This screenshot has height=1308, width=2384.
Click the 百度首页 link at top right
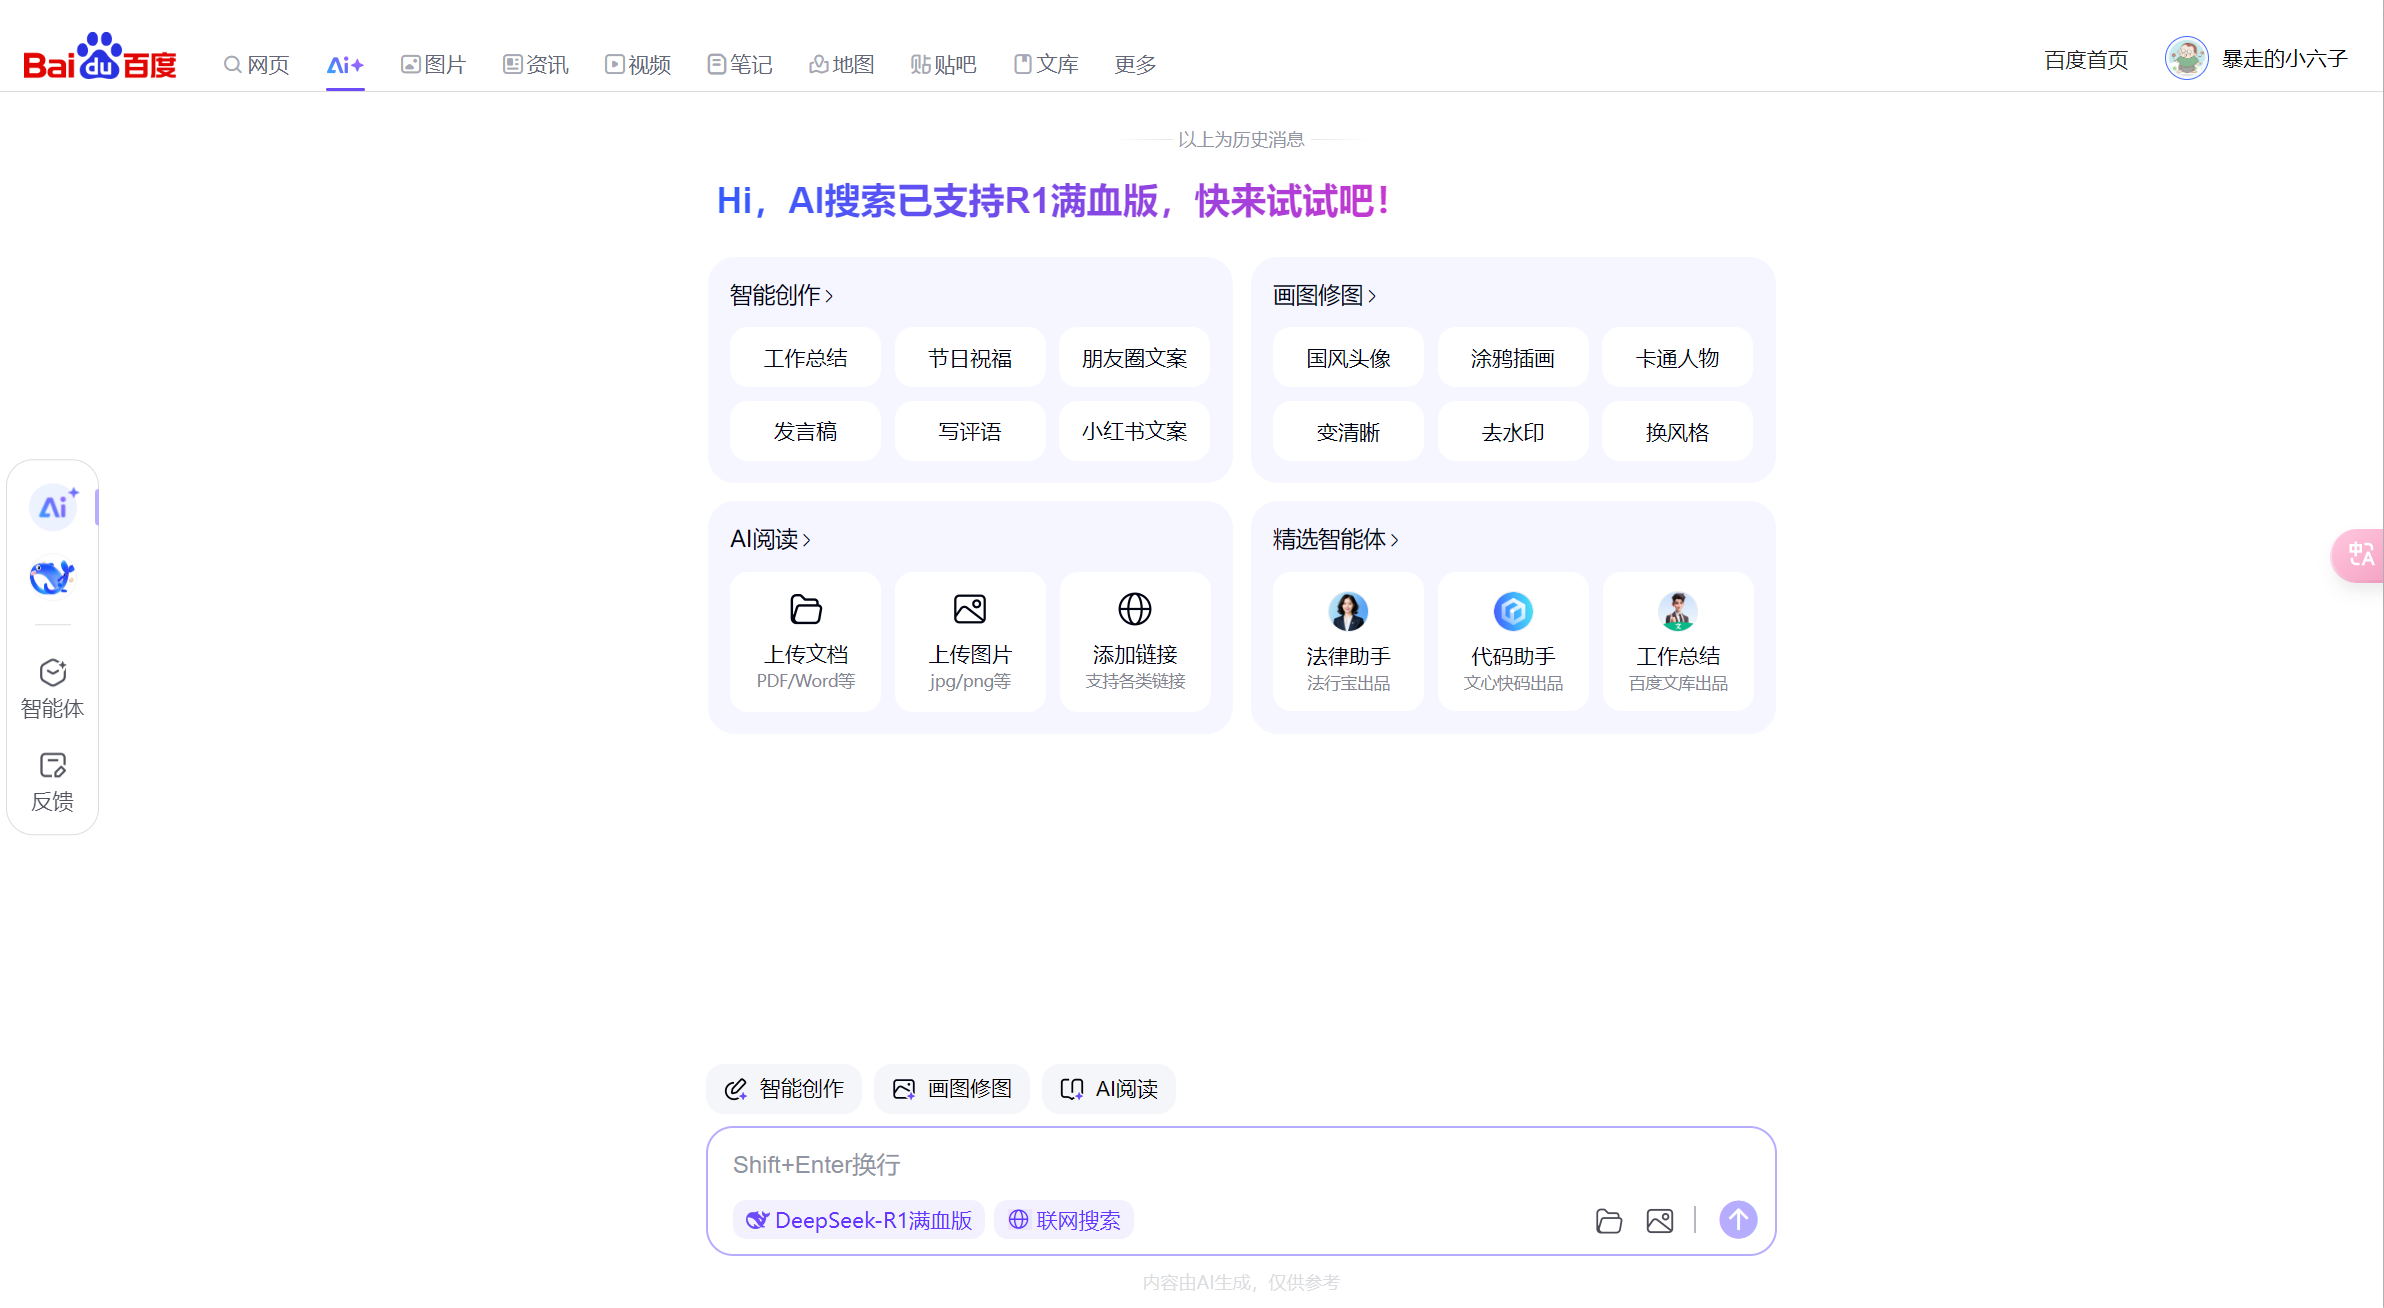(2085, 60)
